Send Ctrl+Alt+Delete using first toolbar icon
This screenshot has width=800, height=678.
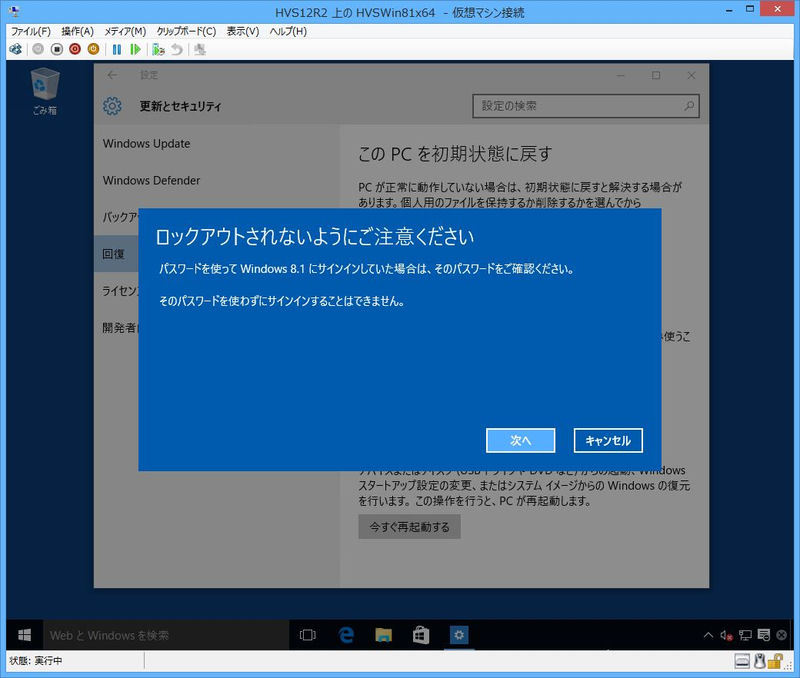[16, 49]
